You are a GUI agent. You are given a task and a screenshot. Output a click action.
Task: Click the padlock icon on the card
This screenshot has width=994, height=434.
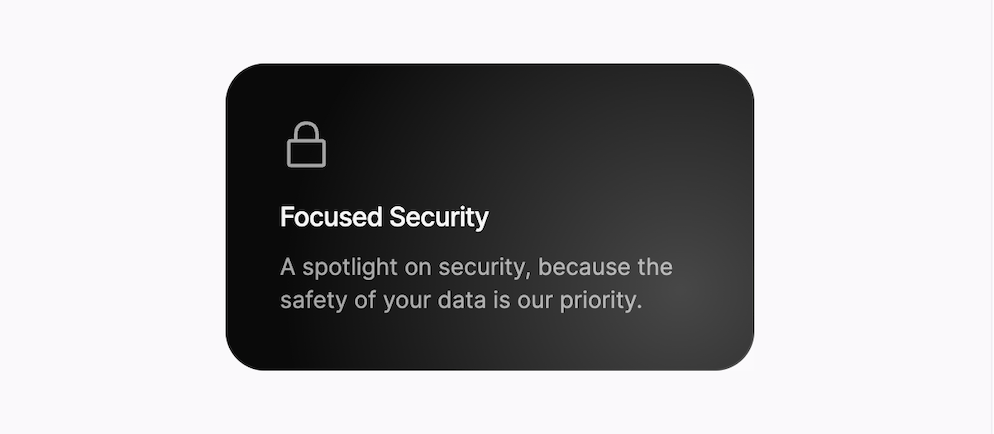tap(306, 144)
